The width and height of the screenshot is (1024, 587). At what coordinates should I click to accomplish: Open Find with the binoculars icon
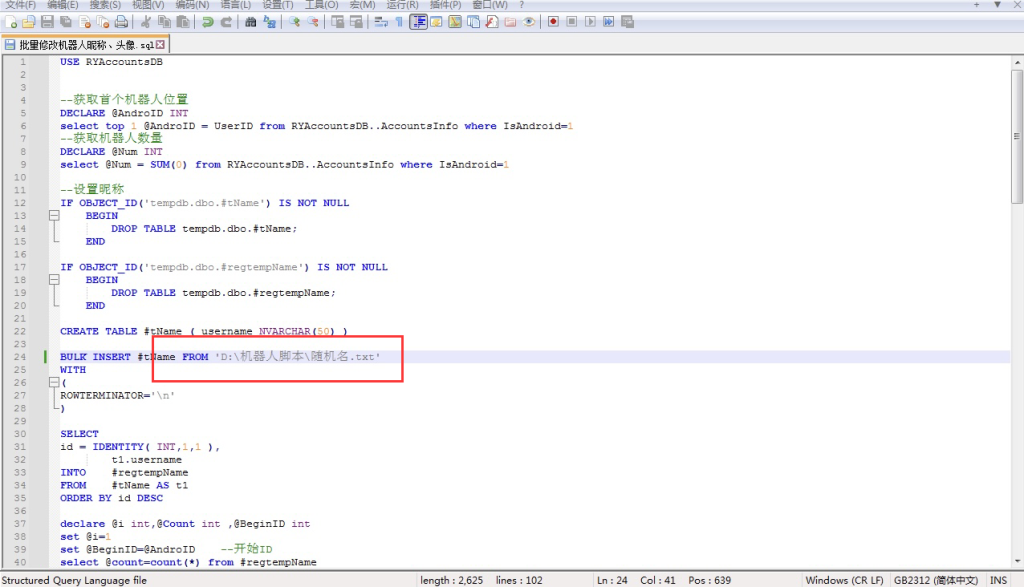click(x=250, y=21)
